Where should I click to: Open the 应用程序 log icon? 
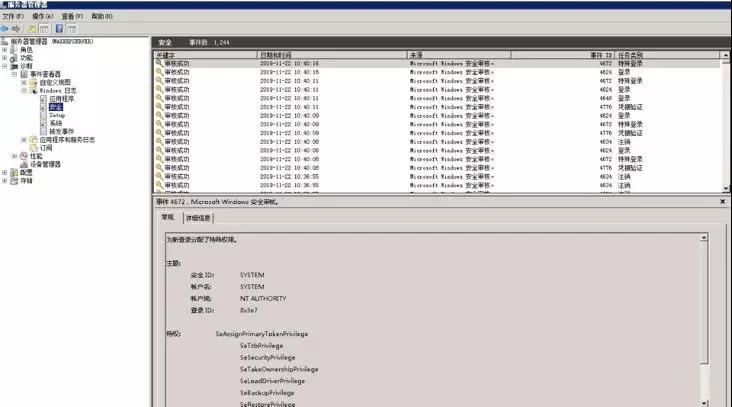43,99
